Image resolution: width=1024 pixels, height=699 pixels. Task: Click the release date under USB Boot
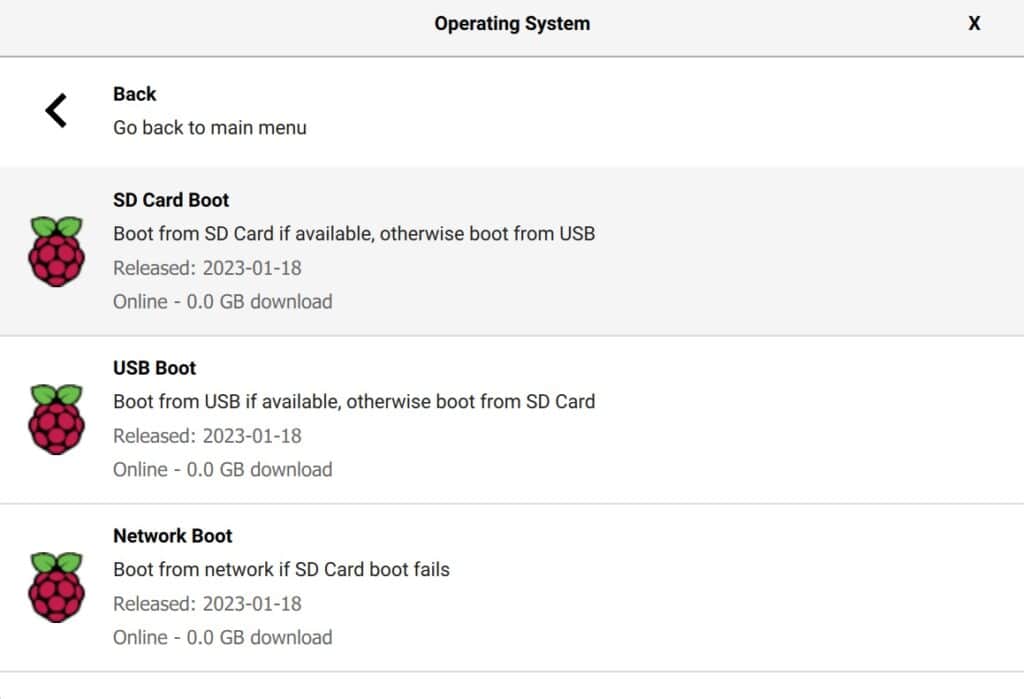coord(207,436)
